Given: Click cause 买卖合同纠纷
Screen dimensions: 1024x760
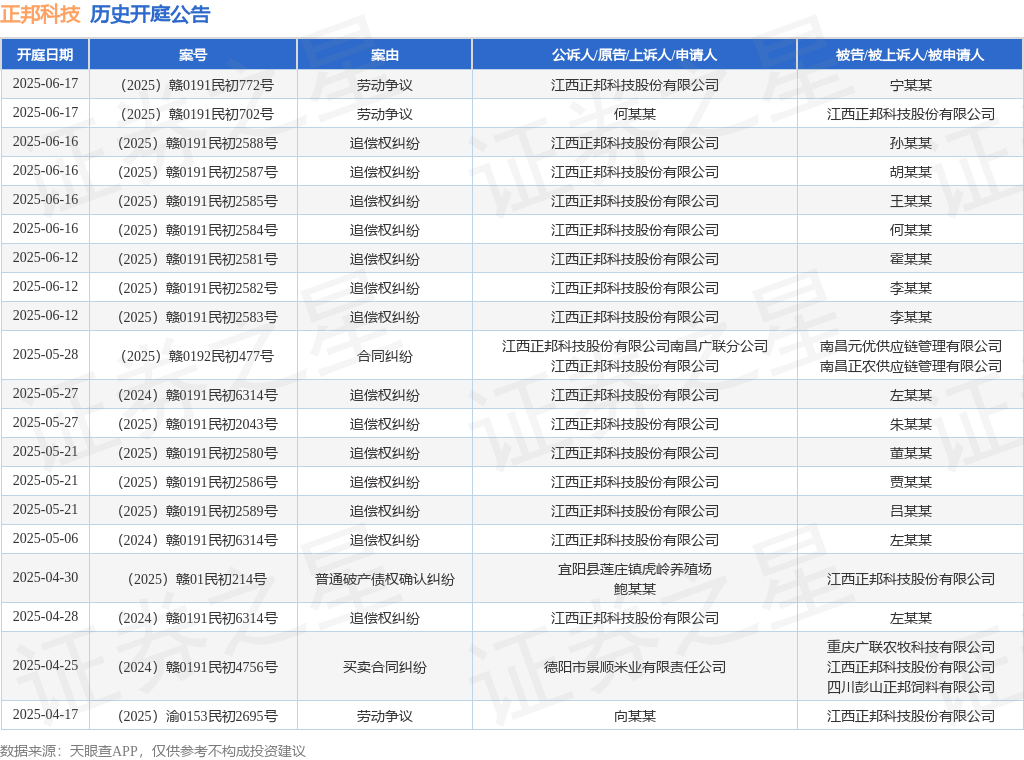Looking at the screenshot, I should pyautogui.click(x=385, y=667).
